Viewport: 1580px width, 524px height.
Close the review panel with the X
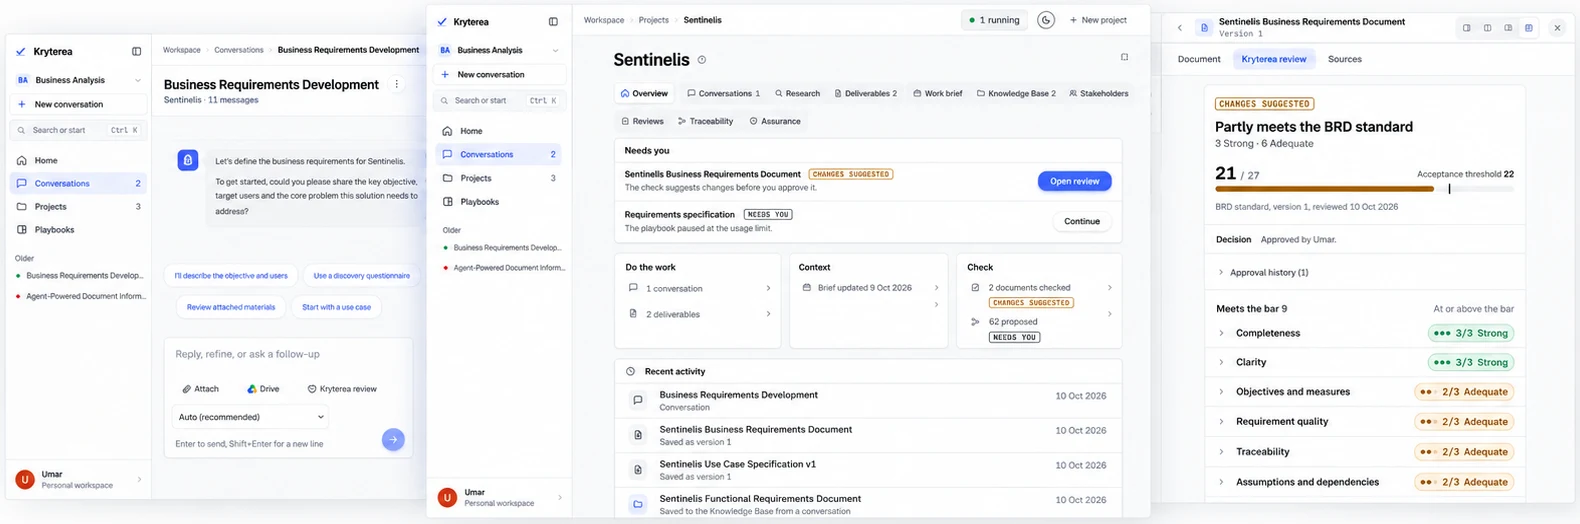pyautogui.click(x=1557, y=28)
